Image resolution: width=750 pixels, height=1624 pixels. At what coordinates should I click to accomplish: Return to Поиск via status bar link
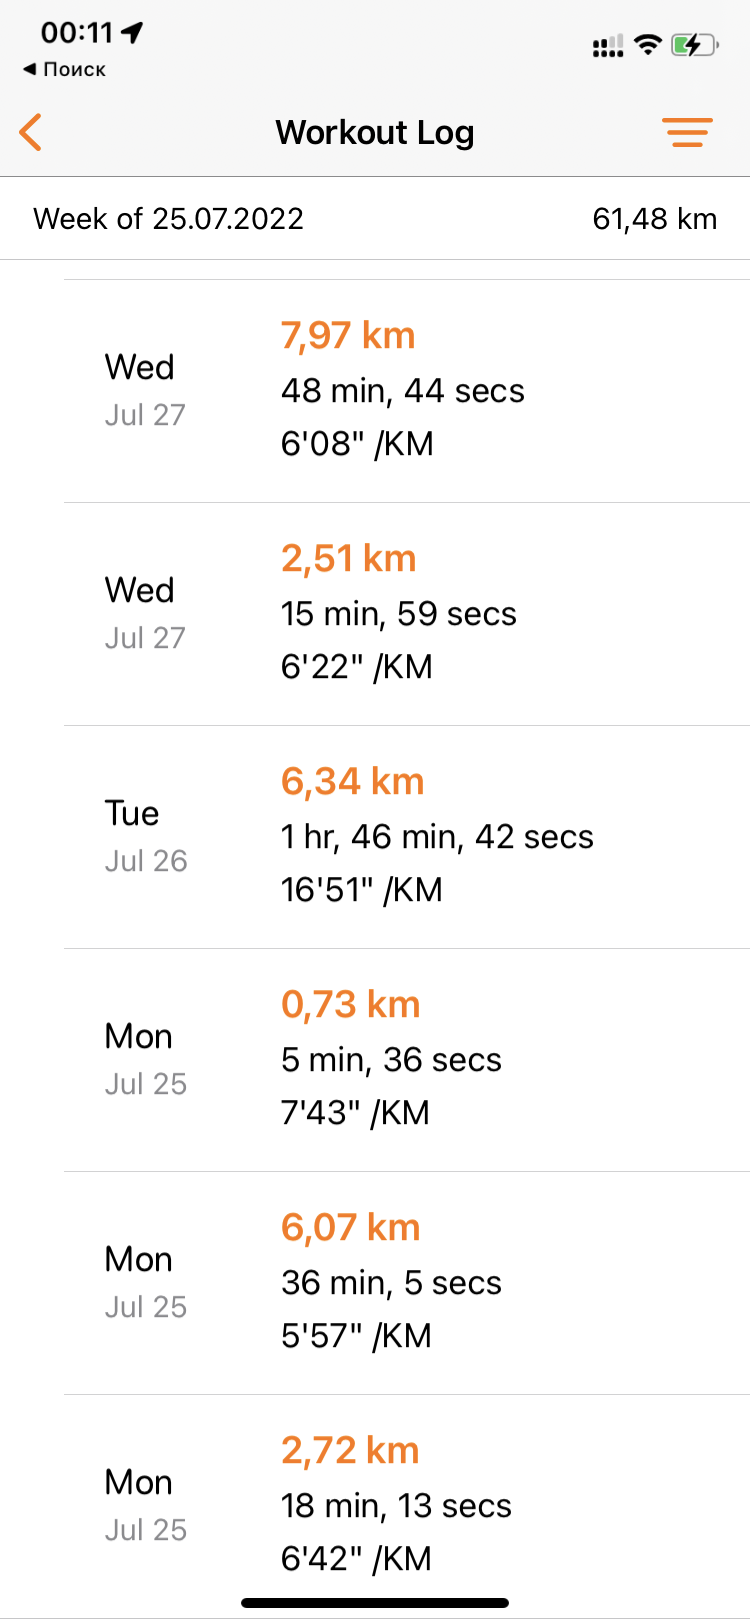[65, 69]
